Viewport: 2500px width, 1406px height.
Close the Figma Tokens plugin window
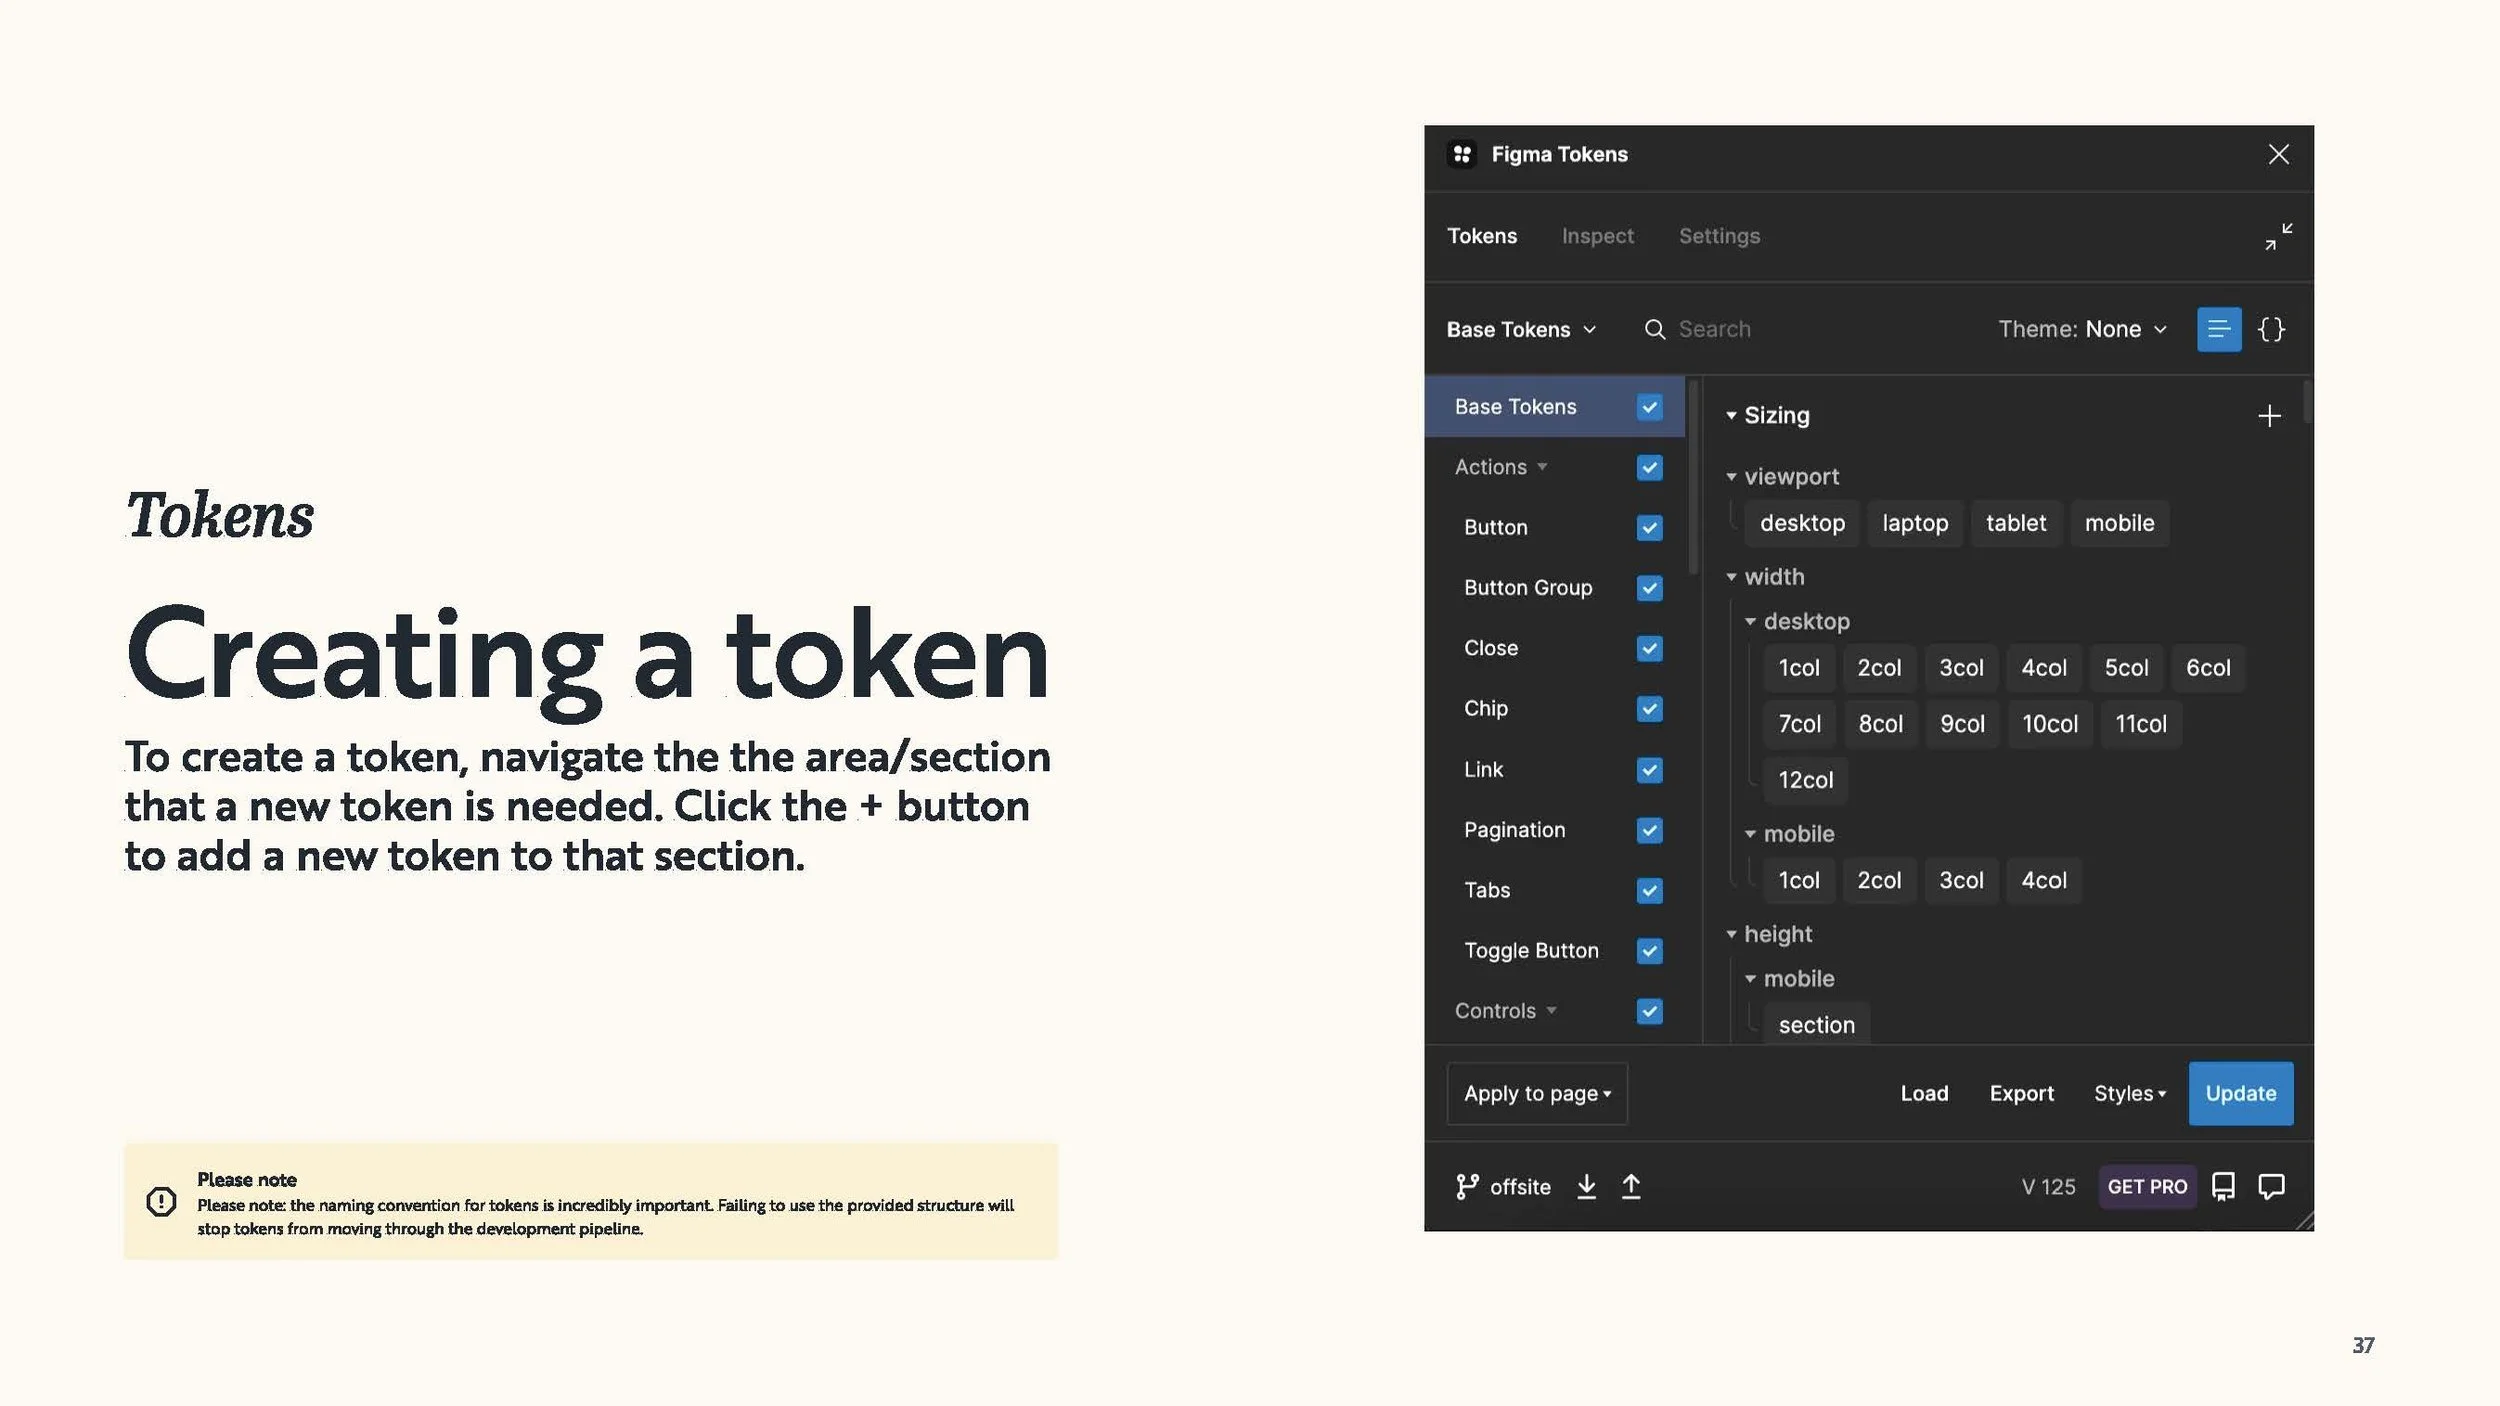tap(2278, 154)
